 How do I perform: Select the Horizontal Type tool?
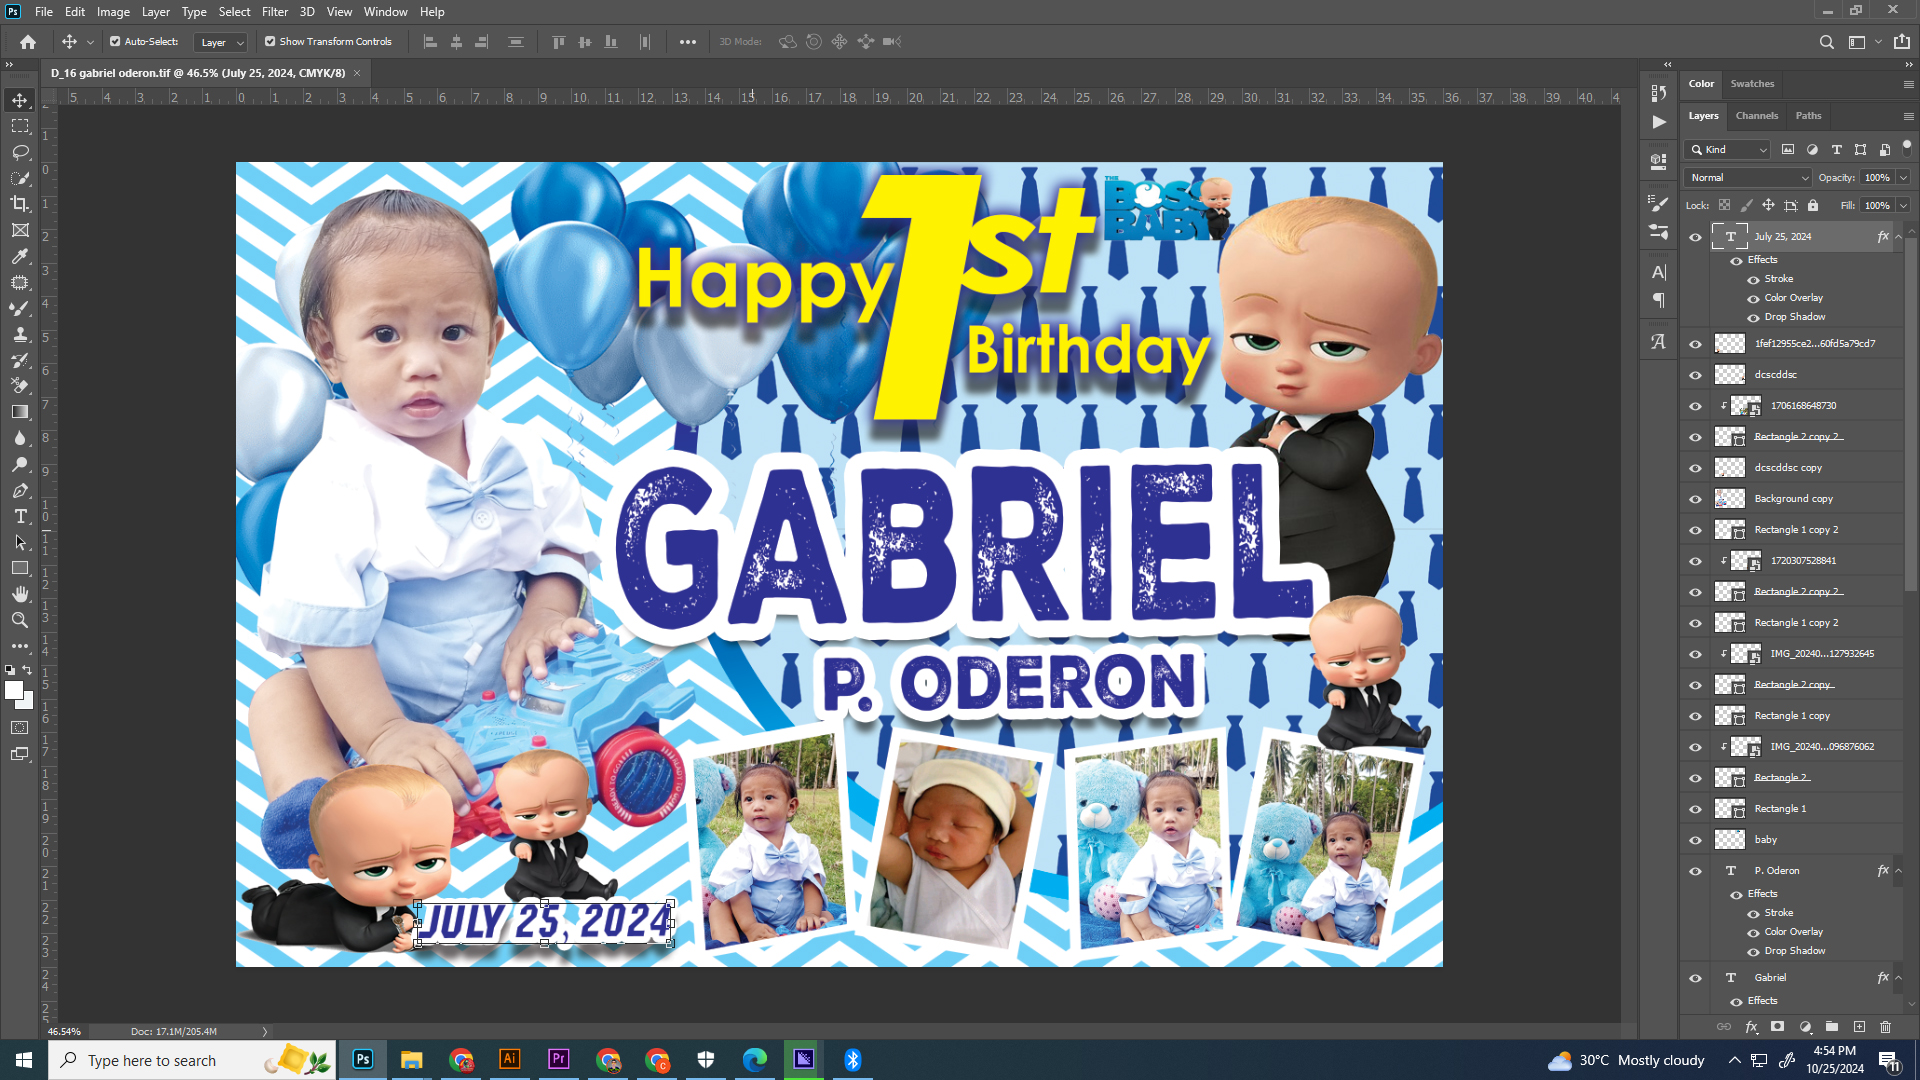[20, 516]
